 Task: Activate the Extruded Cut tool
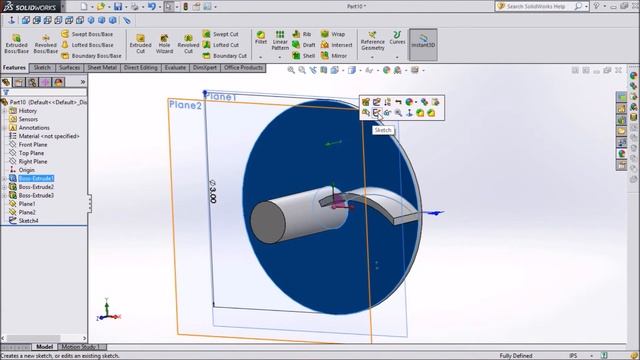click(x=140, y=44)
